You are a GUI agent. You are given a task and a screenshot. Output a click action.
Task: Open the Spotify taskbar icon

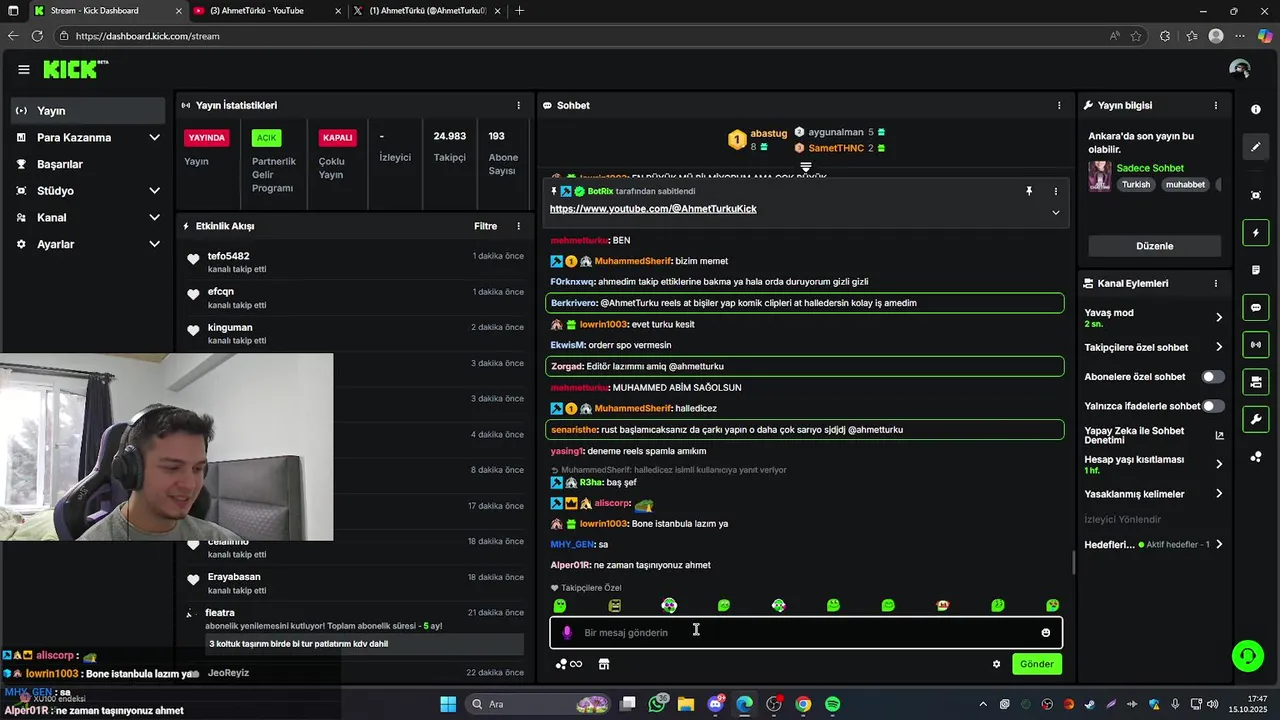coord(832,704)
